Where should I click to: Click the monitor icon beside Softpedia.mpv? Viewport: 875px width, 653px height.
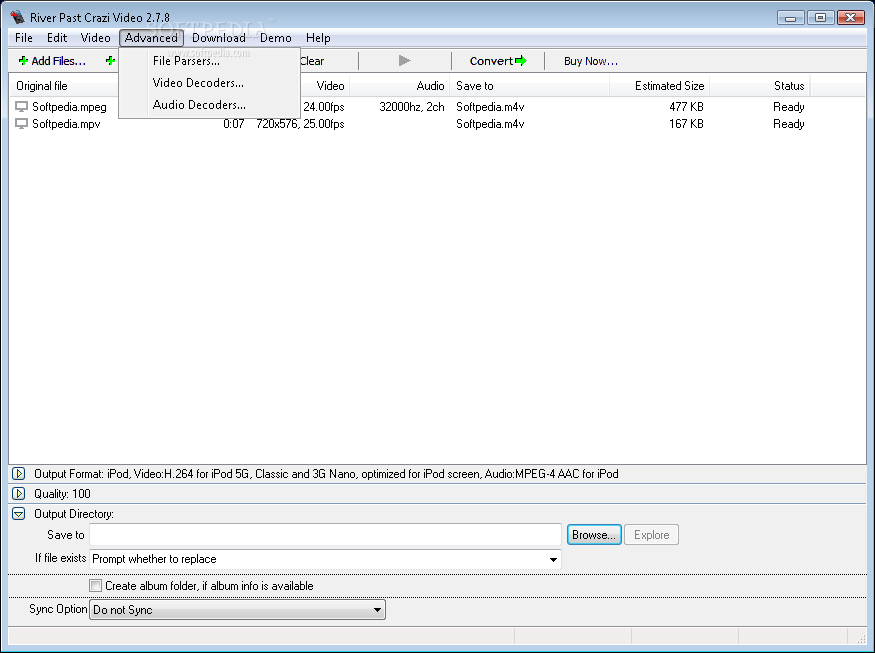tap(21, 123)
